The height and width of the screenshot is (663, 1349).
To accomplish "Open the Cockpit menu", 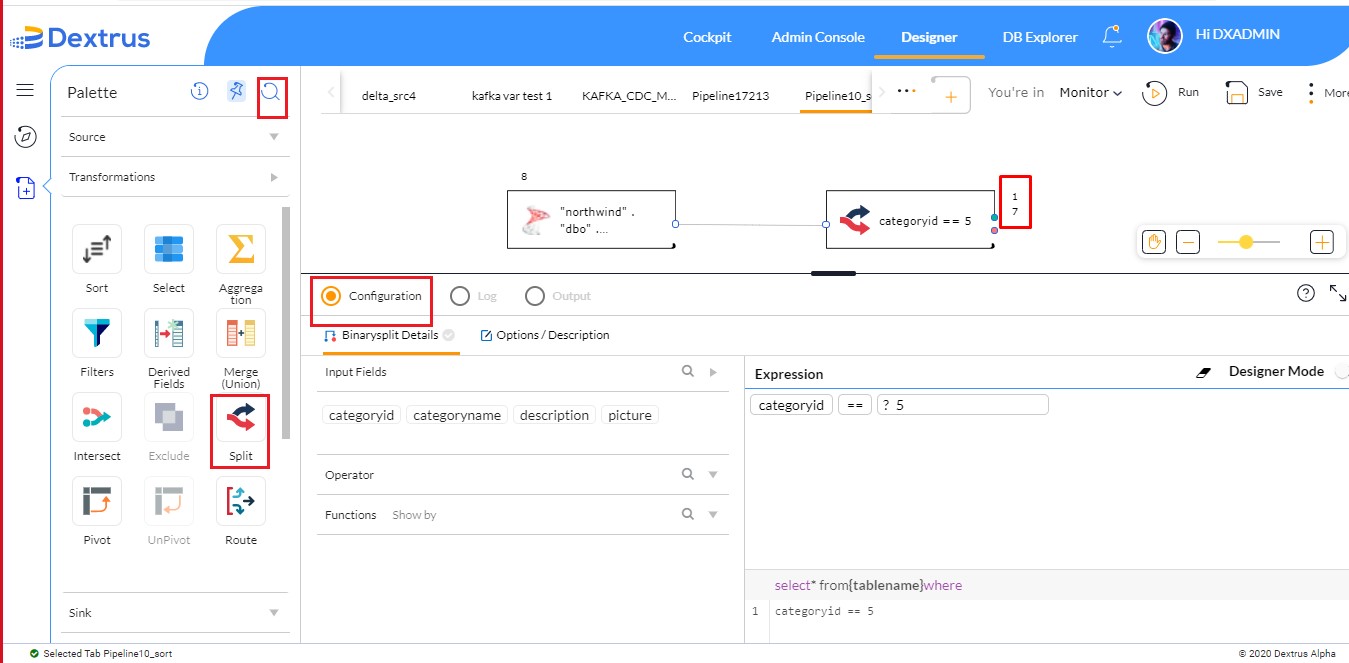I will click(x=707, y=37).
